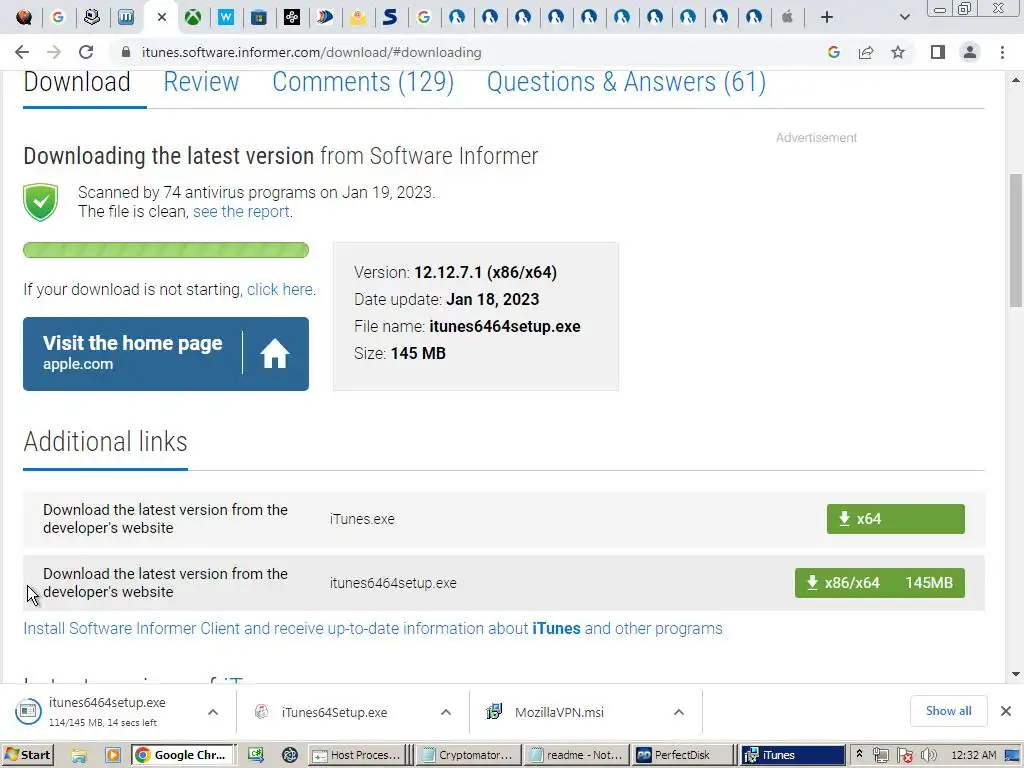Click the browser forward arrow

(54, 52)
